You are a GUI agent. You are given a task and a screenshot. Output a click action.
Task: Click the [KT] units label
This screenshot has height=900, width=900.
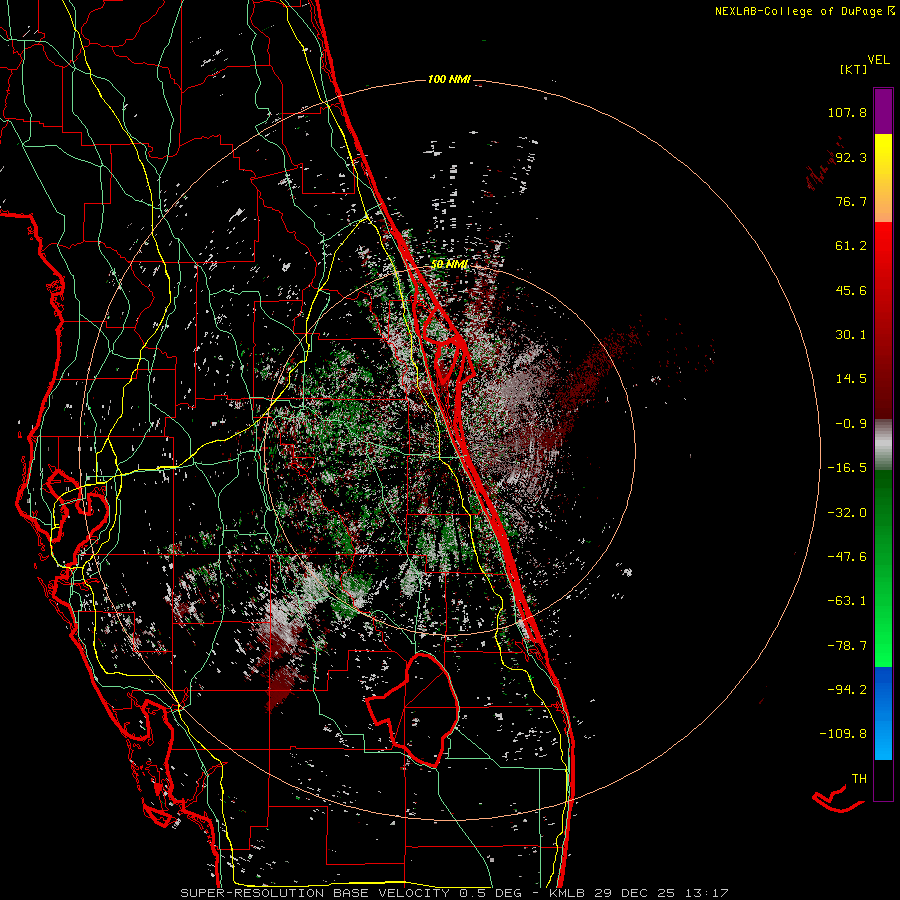click(854, 69)
